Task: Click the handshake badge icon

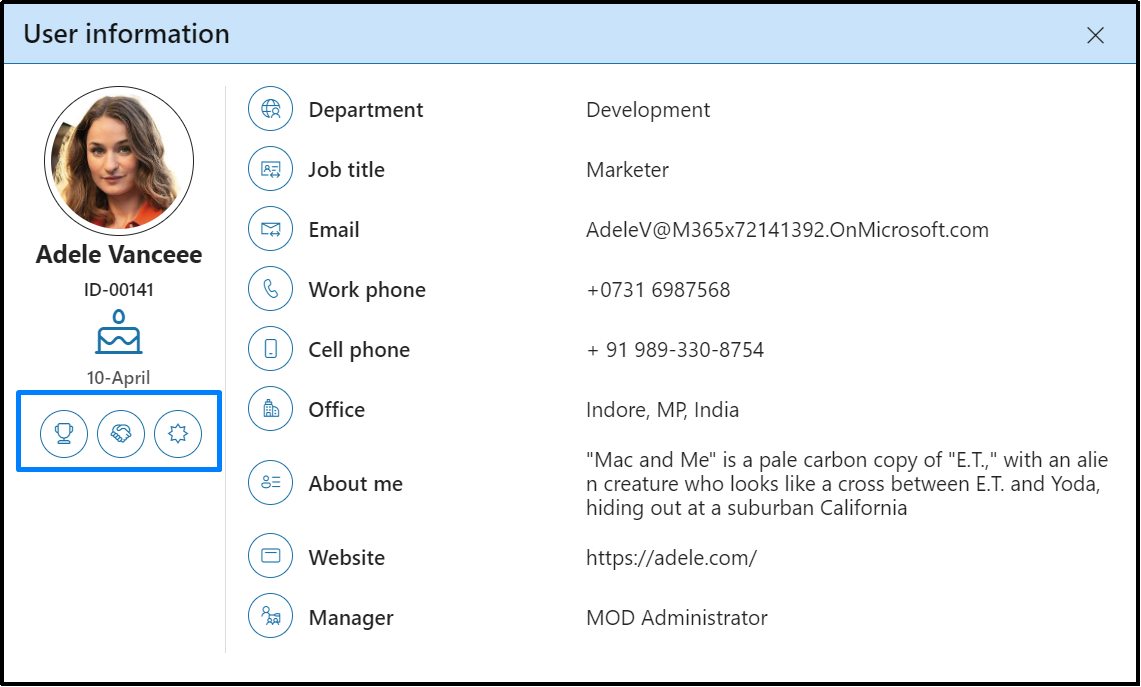Action: point(121,434)
